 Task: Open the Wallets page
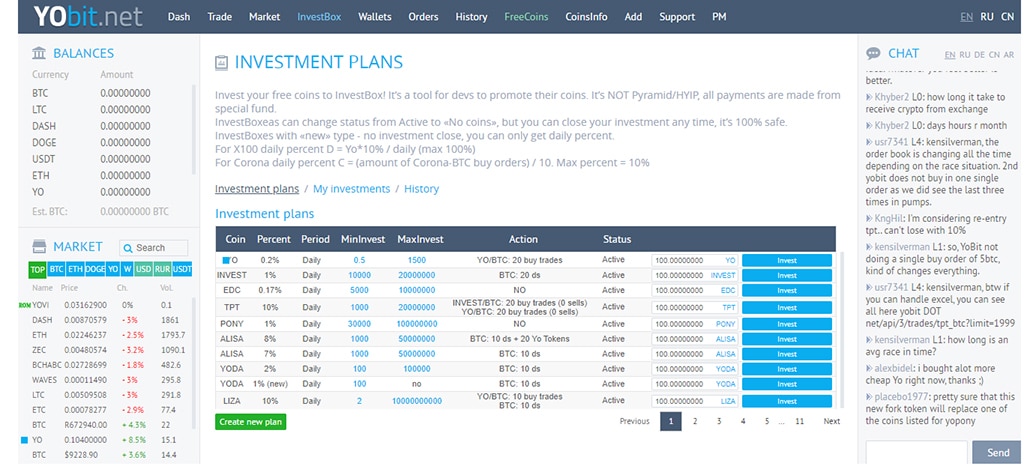(375, 17)
